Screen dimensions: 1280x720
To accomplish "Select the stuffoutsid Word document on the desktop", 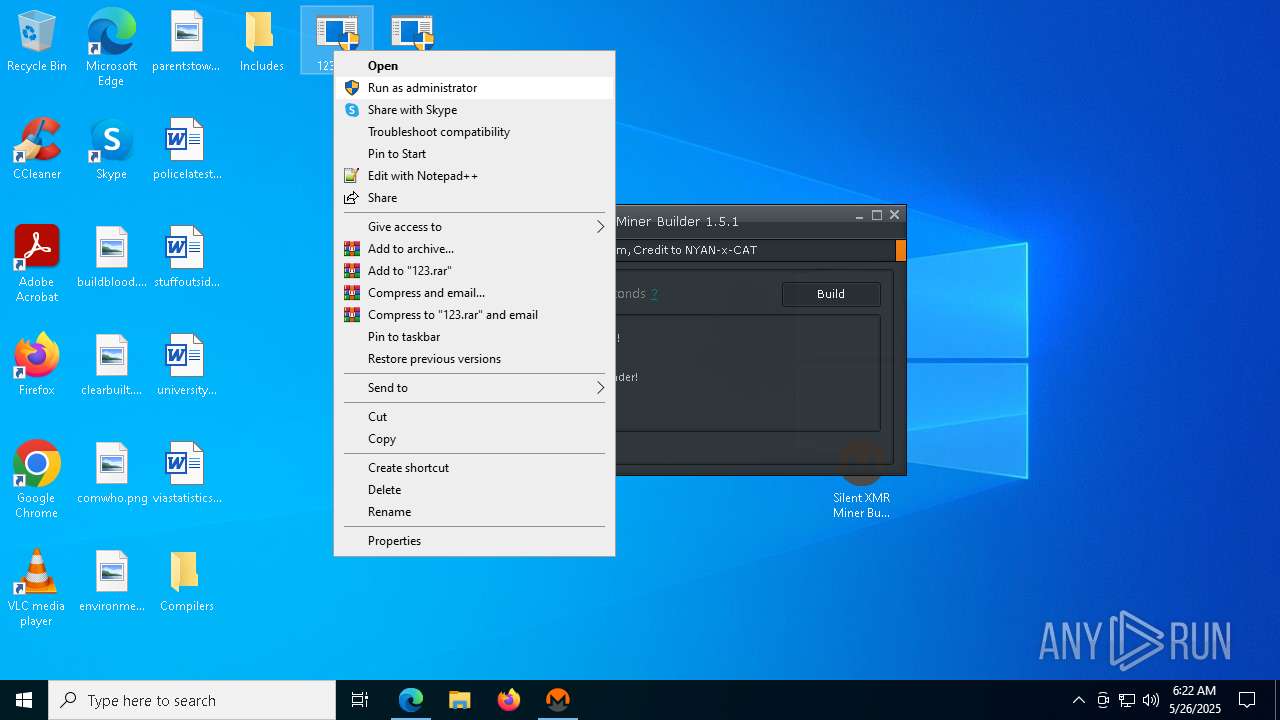I will [x=186, y=258].
